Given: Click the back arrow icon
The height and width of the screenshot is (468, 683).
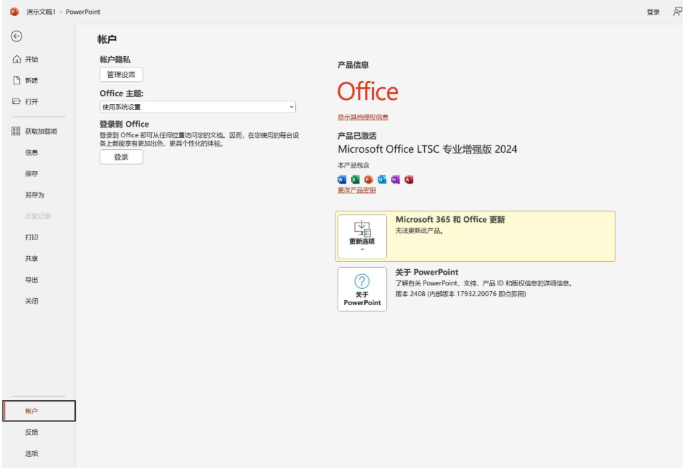Looking at the screenshot, I should point(17,36).
